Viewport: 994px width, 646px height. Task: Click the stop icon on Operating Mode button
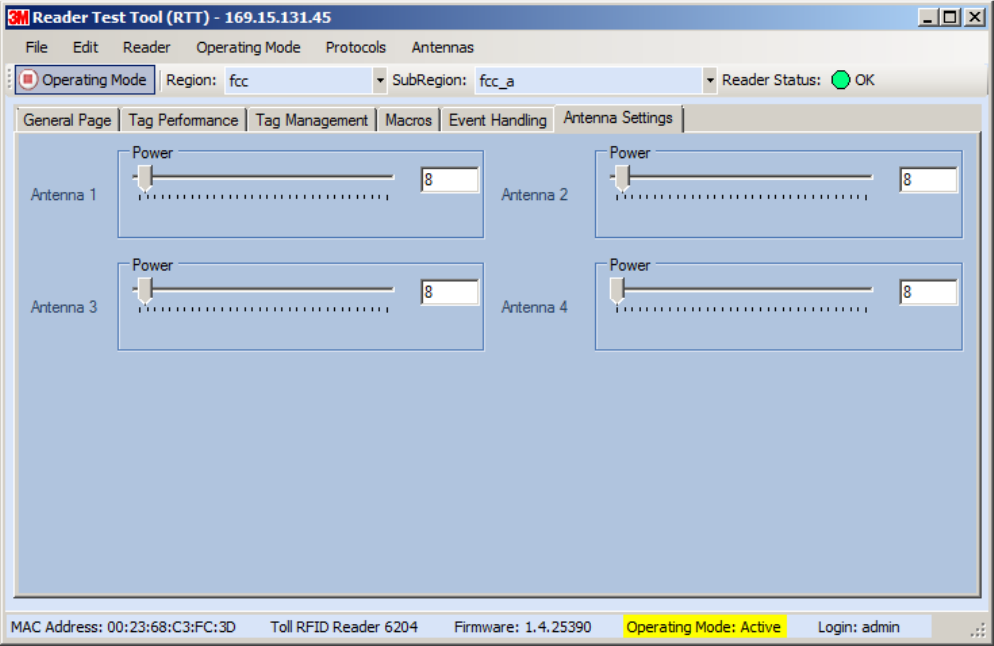tap(28, 80)
